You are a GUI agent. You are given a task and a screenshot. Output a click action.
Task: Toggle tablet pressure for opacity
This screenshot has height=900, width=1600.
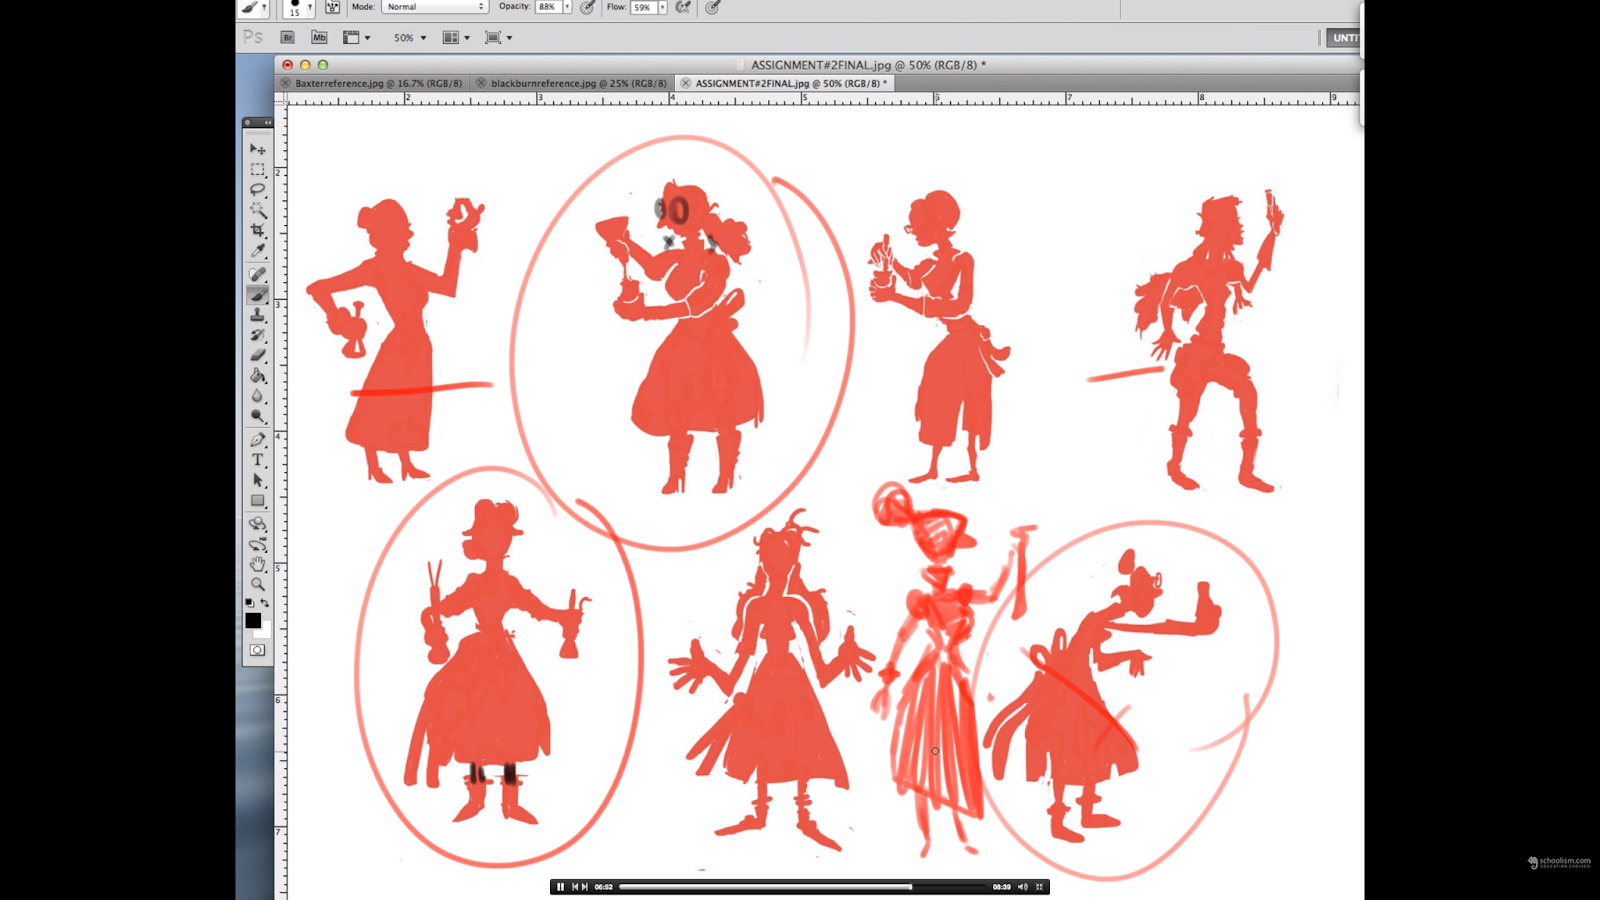pyautogui.click(x=588, y=7)
